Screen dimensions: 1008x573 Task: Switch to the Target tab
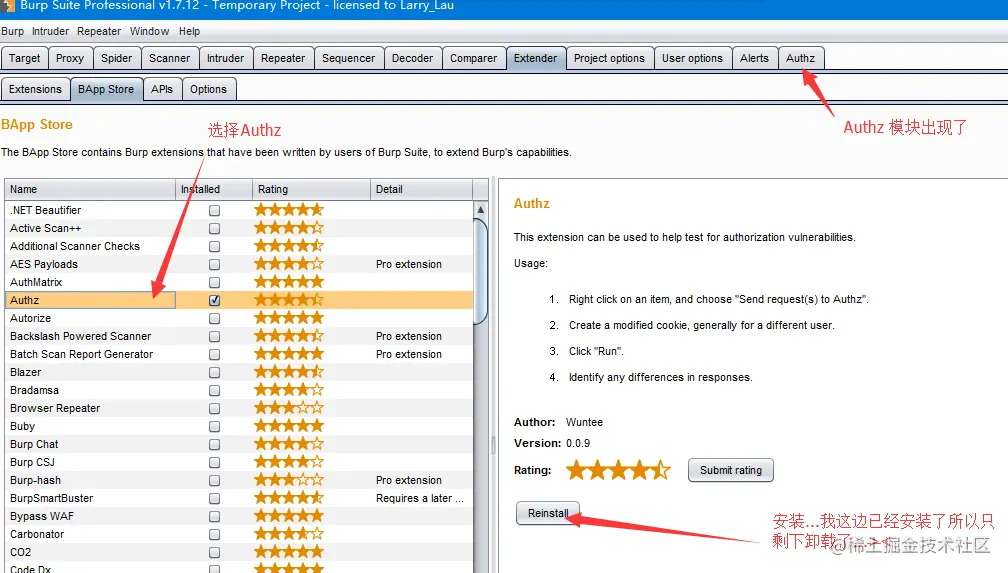(24, 58)
